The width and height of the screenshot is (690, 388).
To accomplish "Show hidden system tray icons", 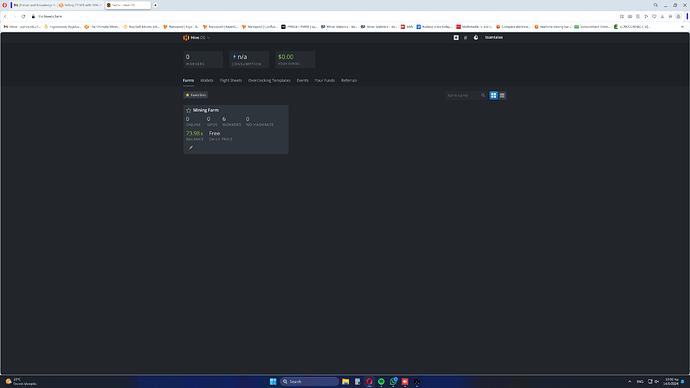I will [x=629, y=381].
